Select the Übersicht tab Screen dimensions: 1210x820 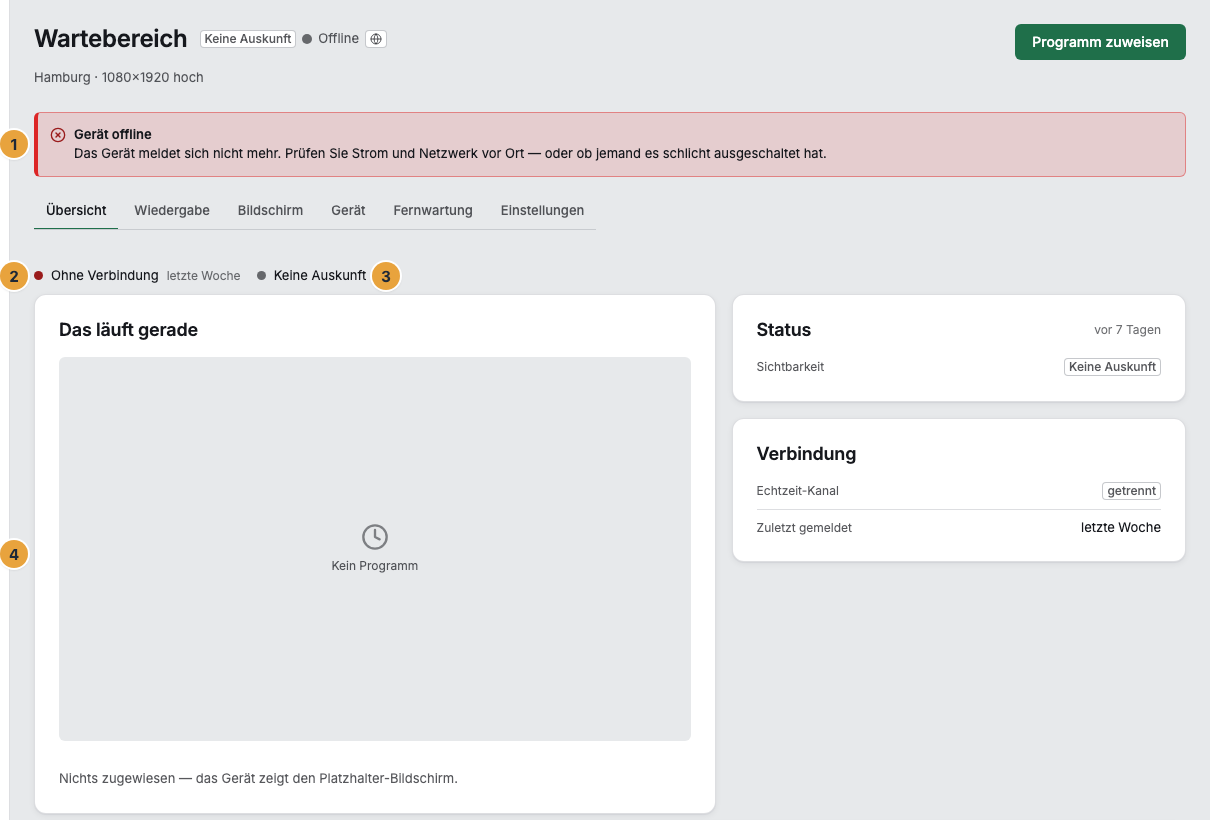(x=76, y=210)
